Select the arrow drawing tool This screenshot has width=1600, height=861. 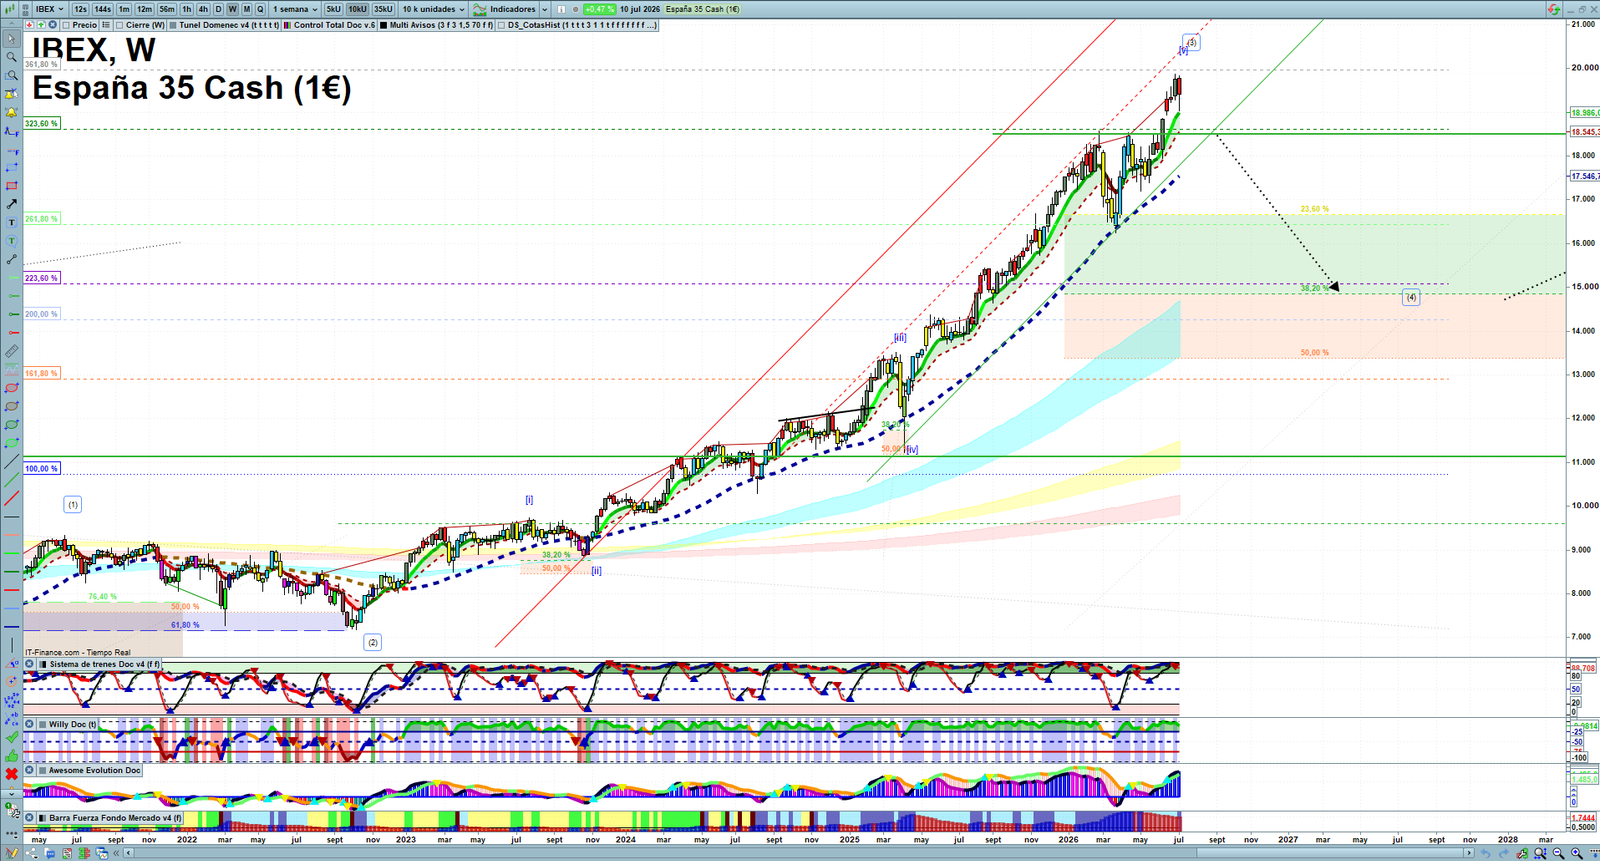click(11, 204)
